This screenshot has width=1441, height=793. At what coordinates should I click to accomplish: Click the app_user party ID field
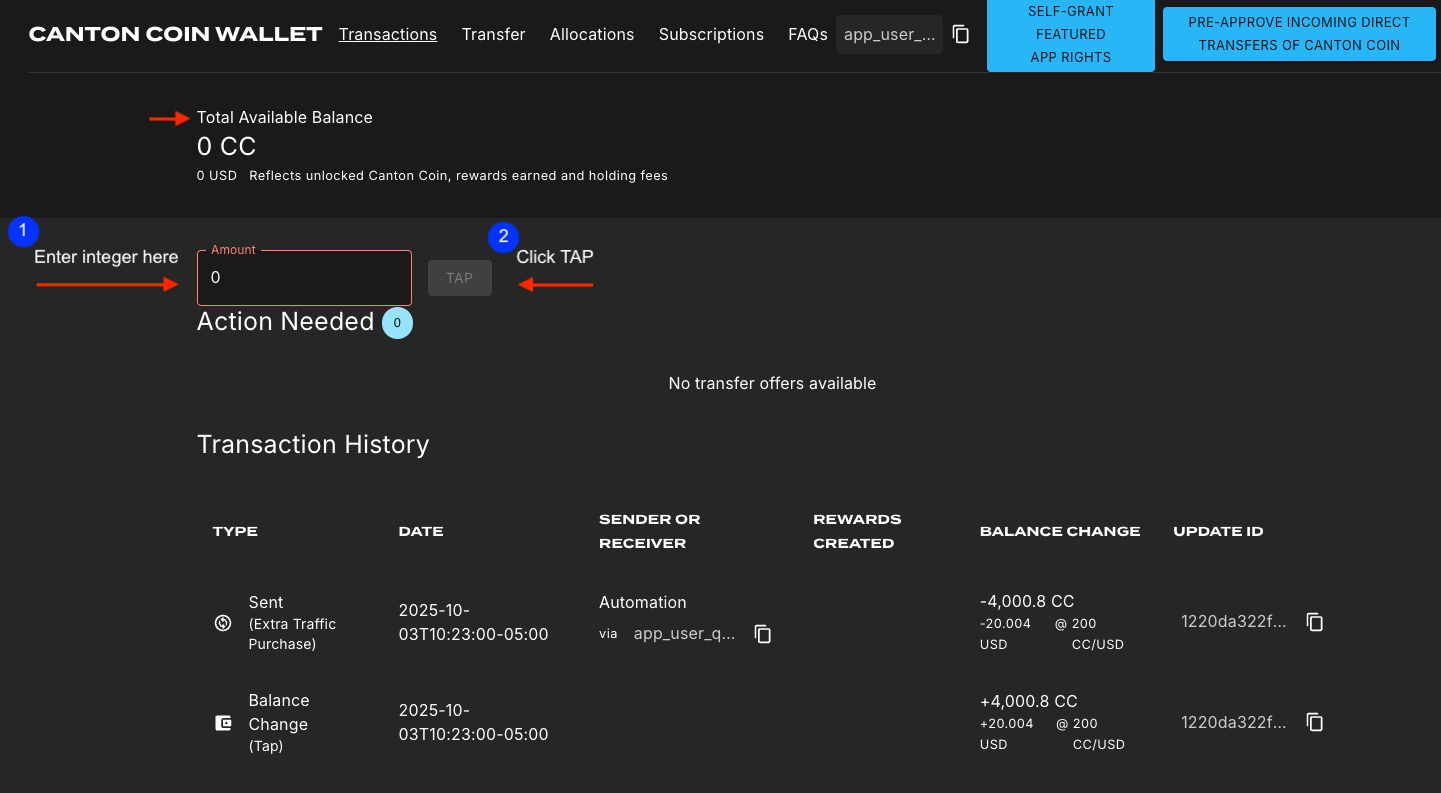[889, 35]
